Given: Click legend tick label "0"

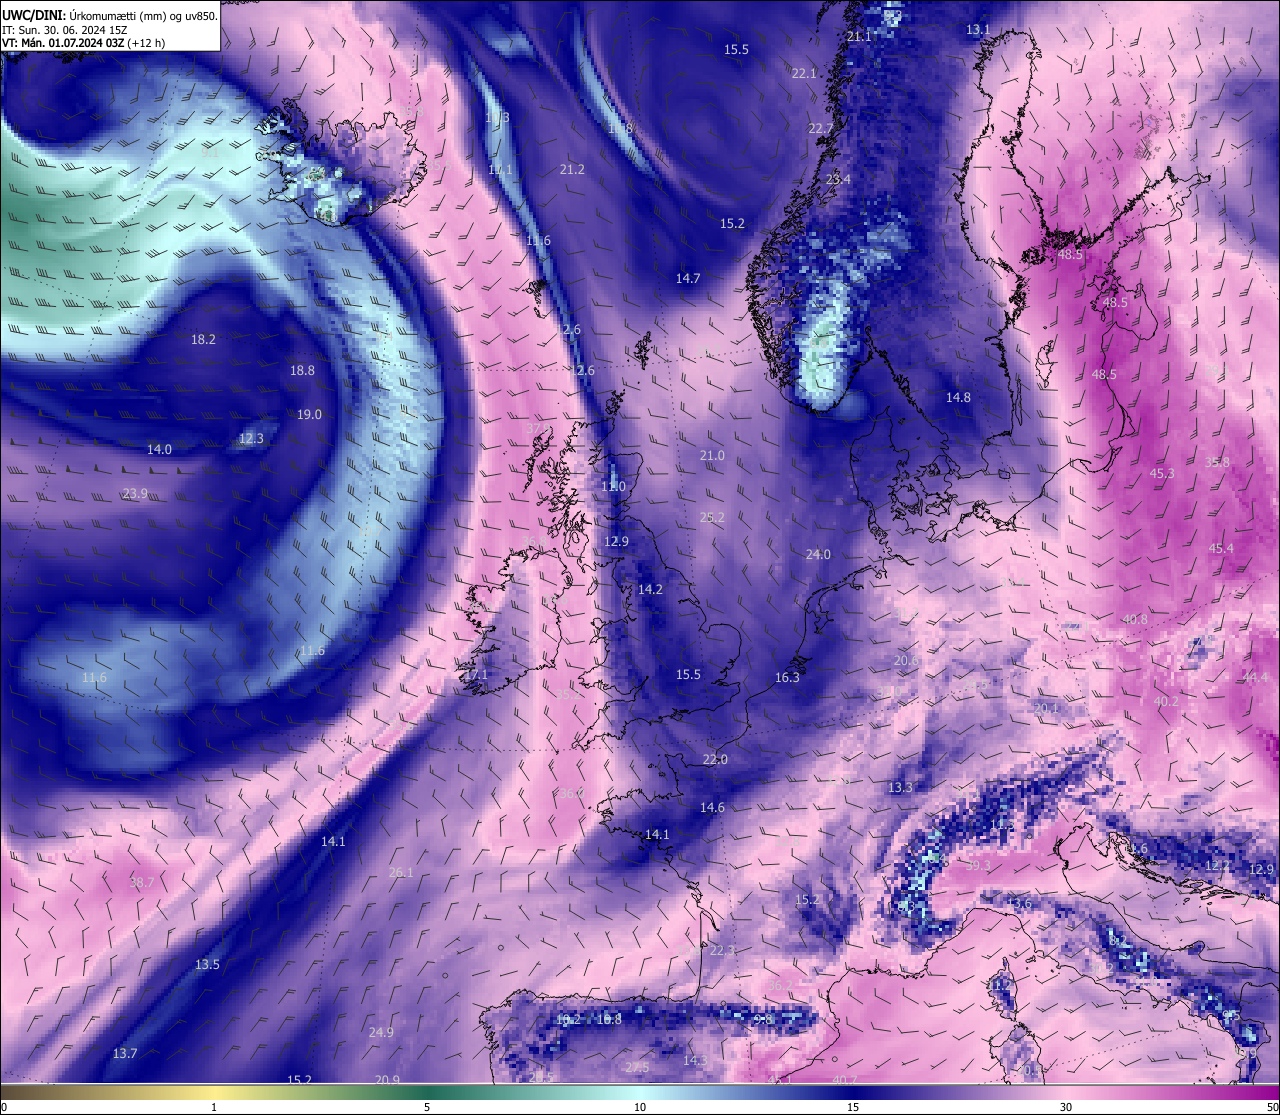Looking at the screenshot, I should 3,1107.
